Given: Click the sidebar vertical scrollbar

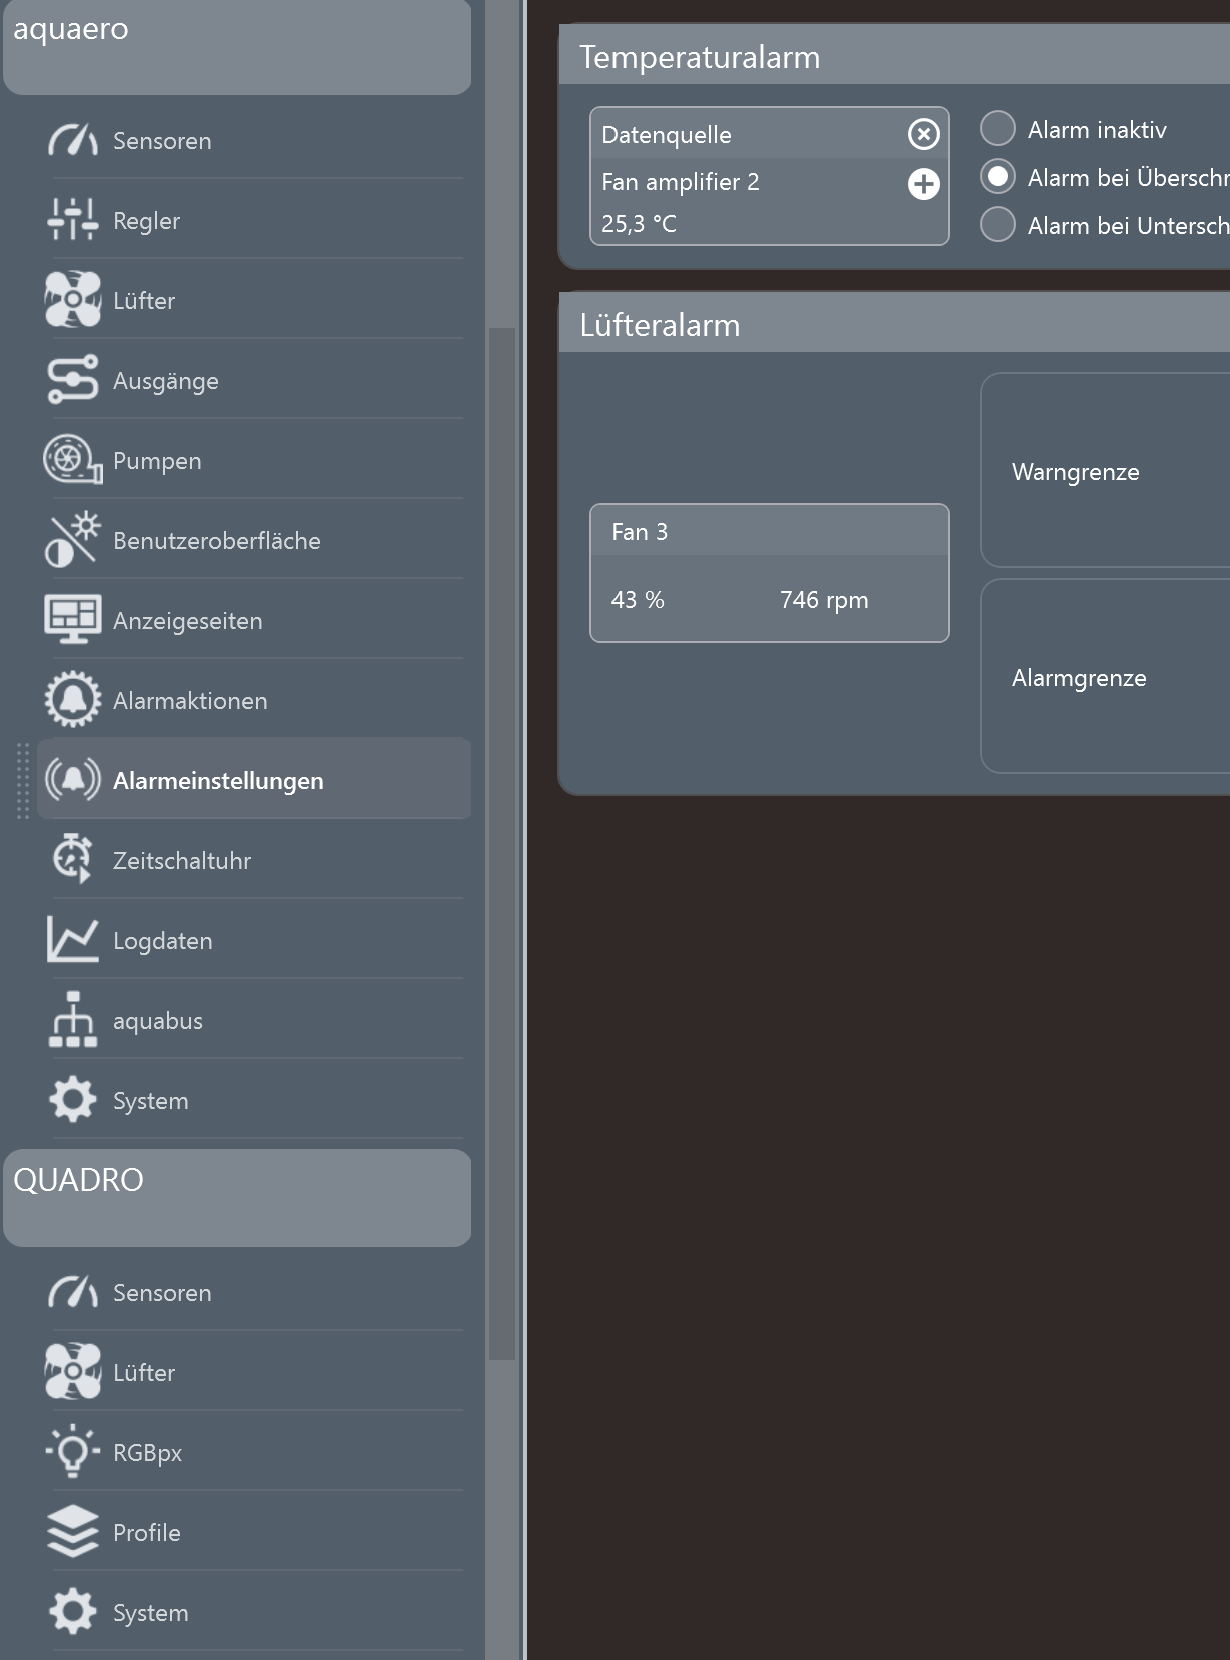Looking at the screenshot, I should pyautogui.click(x=501, y=840).
